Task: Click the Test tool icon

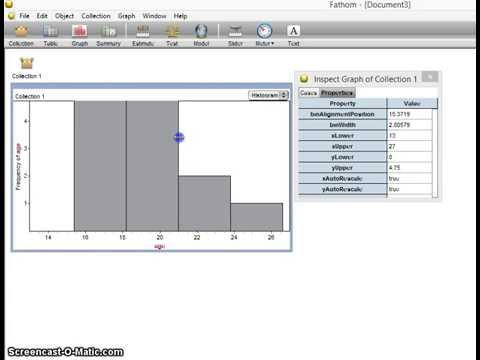Action: [172, 32]
